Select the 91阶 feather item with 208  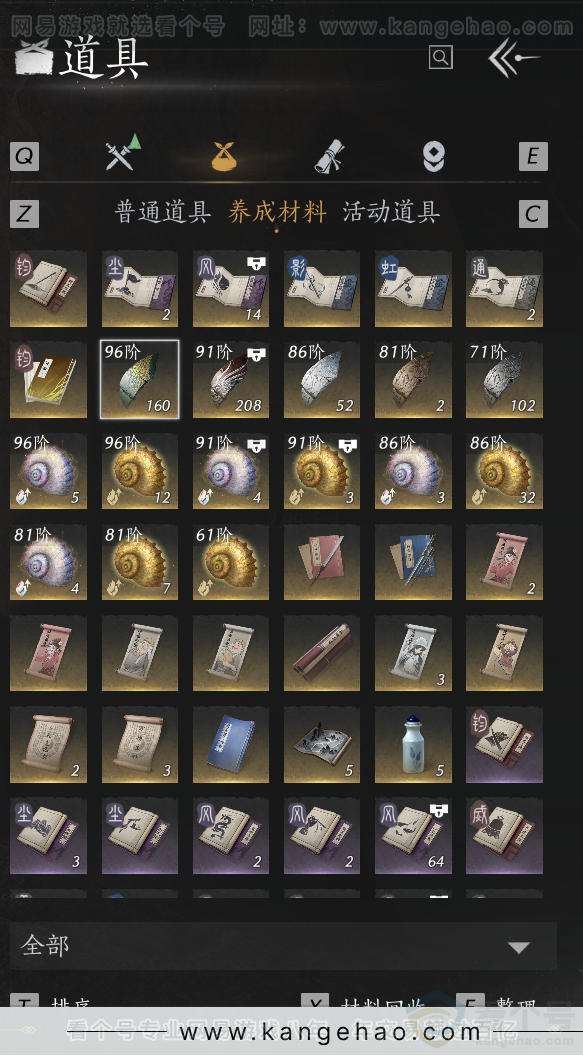[231, 379]
